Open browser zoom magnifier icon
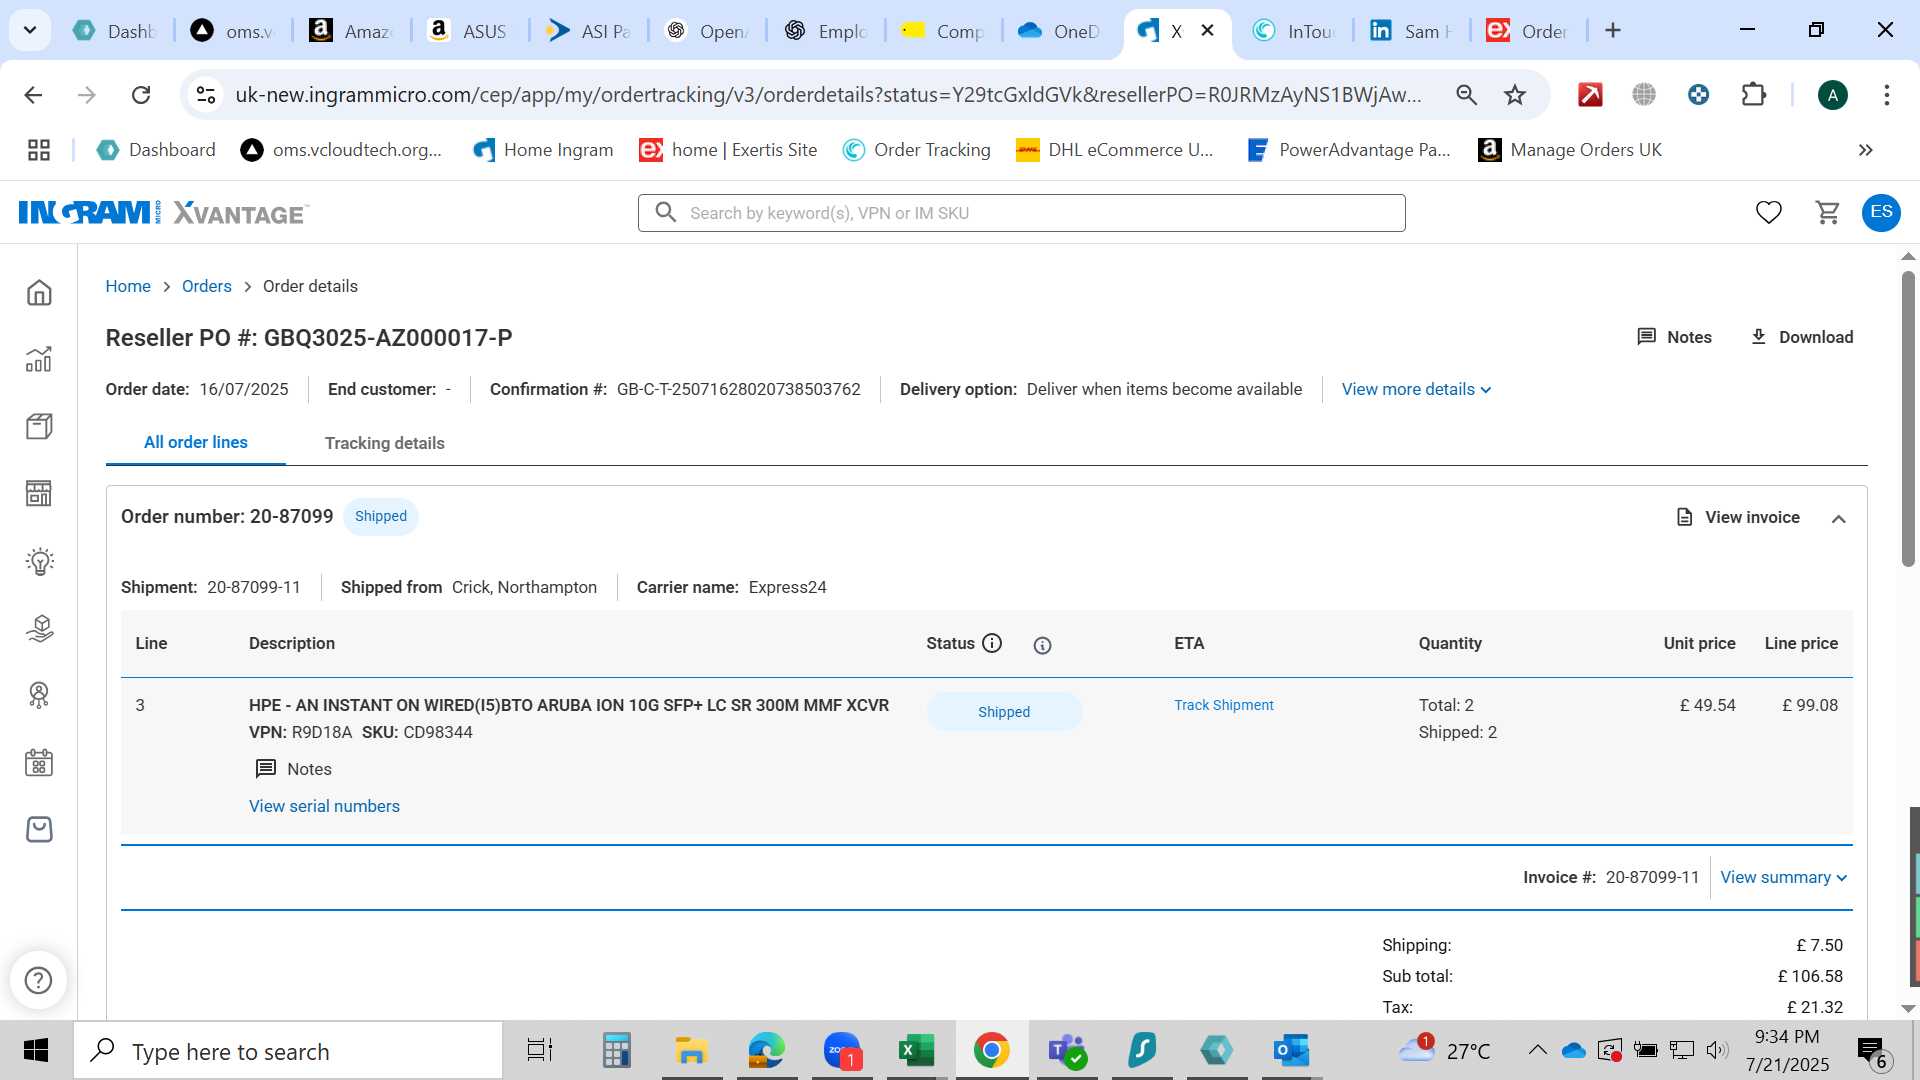Viewport: 1920px width, 1080px height. point(1466,95)
